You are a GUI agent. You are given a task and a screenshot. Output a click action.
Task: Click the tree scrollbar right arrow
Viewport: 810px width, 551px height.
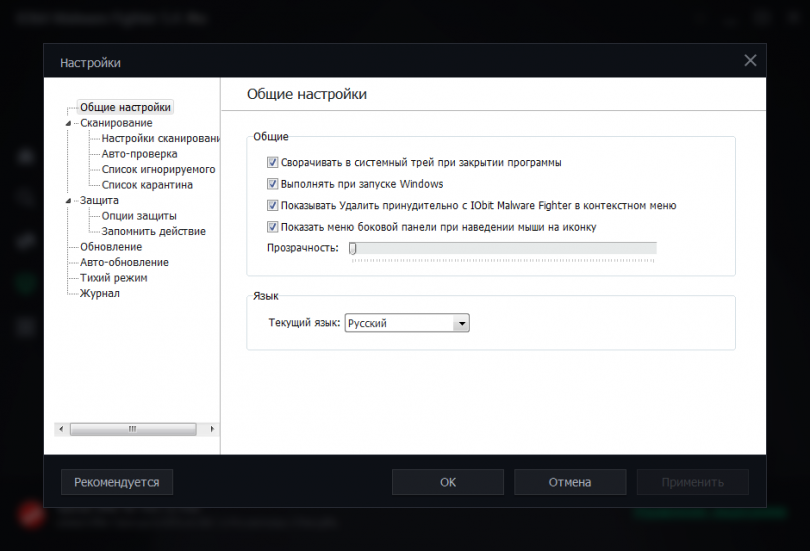212,429
